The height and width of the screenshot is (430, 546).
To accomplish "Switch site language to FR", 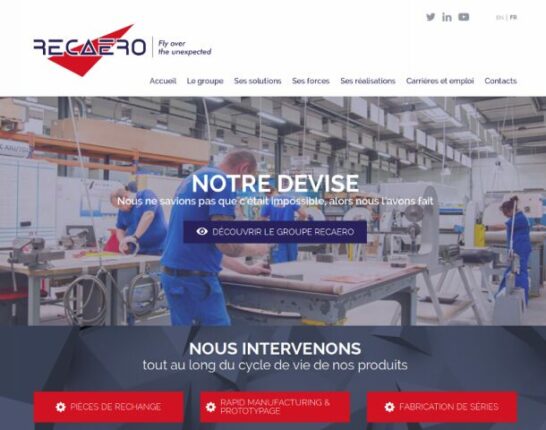I will point(513,17).
